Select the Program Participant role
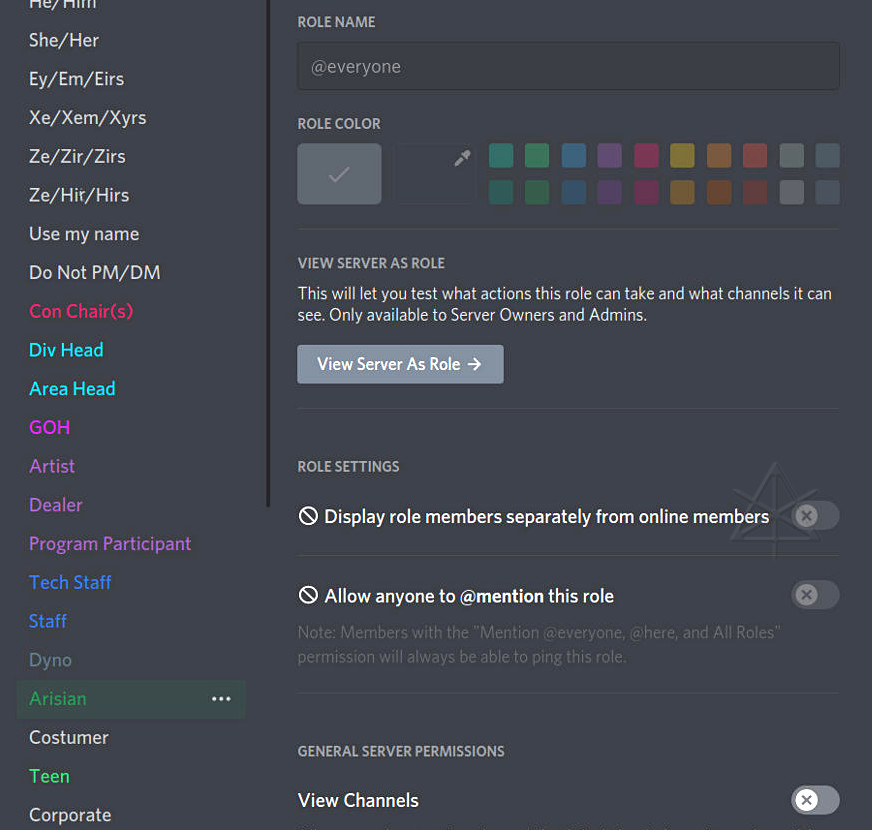872x830 pixels. pos(110,544)
